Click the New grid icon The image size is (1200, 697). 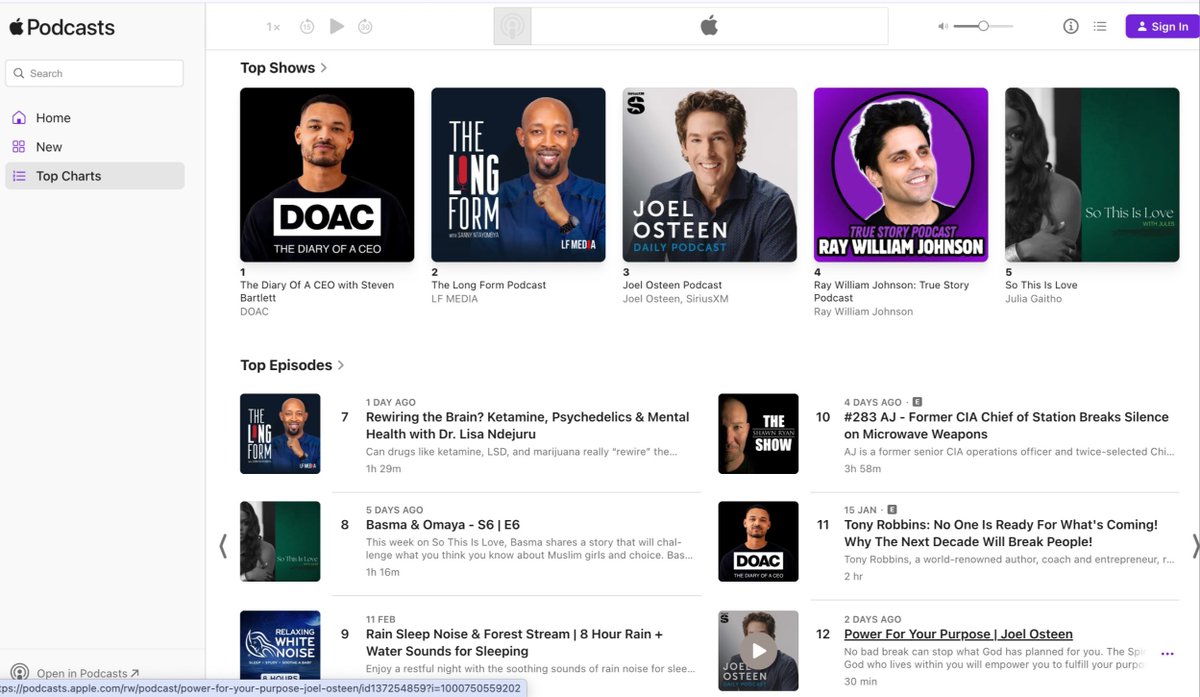(19, 146)
